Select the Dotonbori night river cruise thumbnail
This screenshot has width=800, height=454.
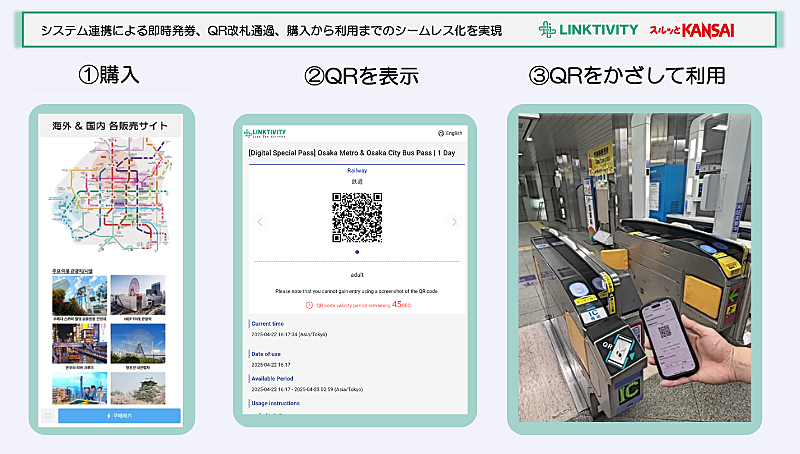80,344
